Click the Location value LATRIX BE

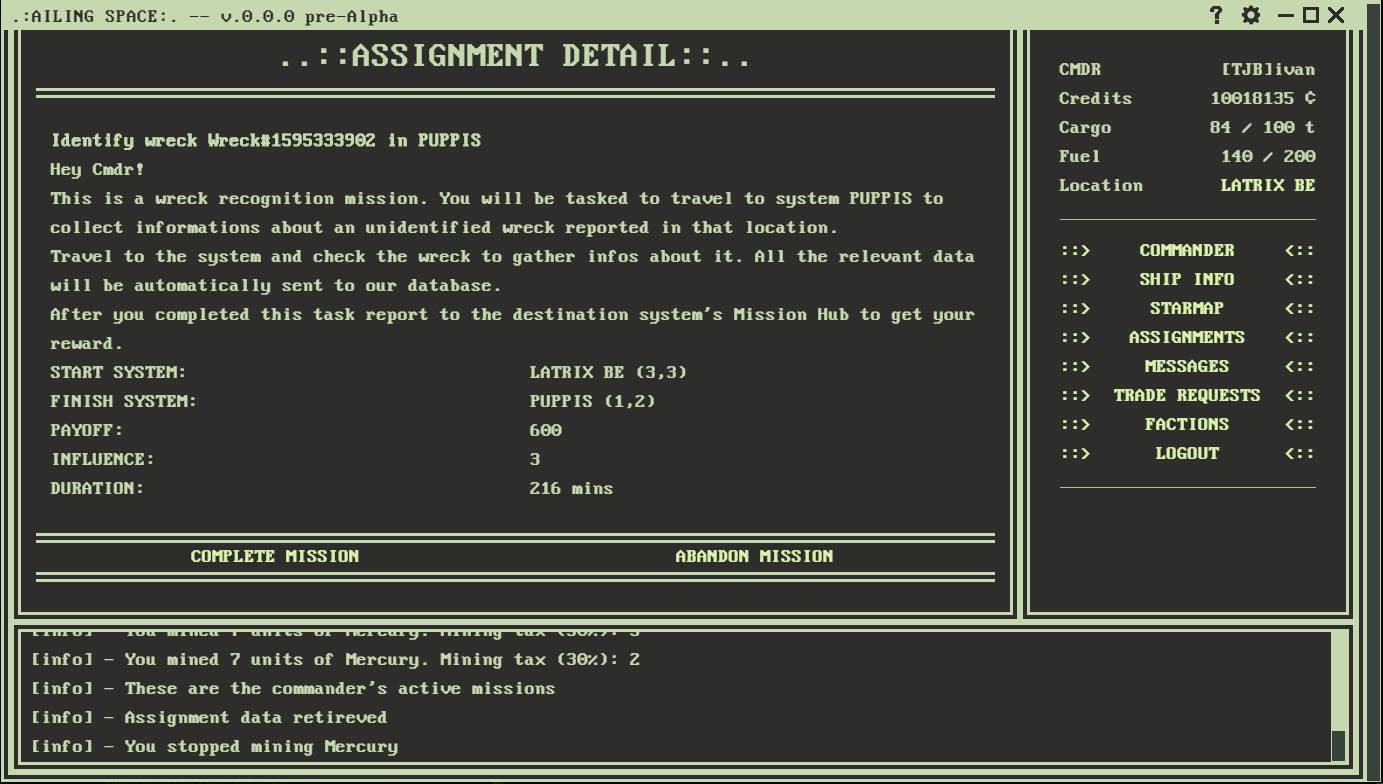[1270, 185]
